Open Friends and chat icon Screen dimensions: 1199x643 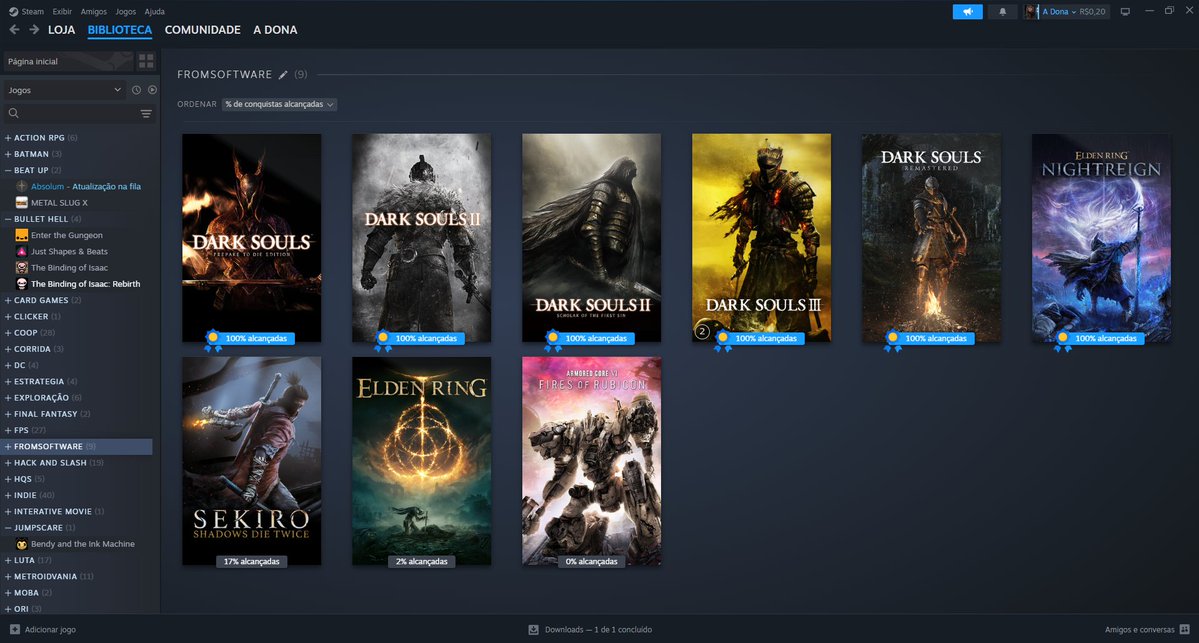(1184, 629)
